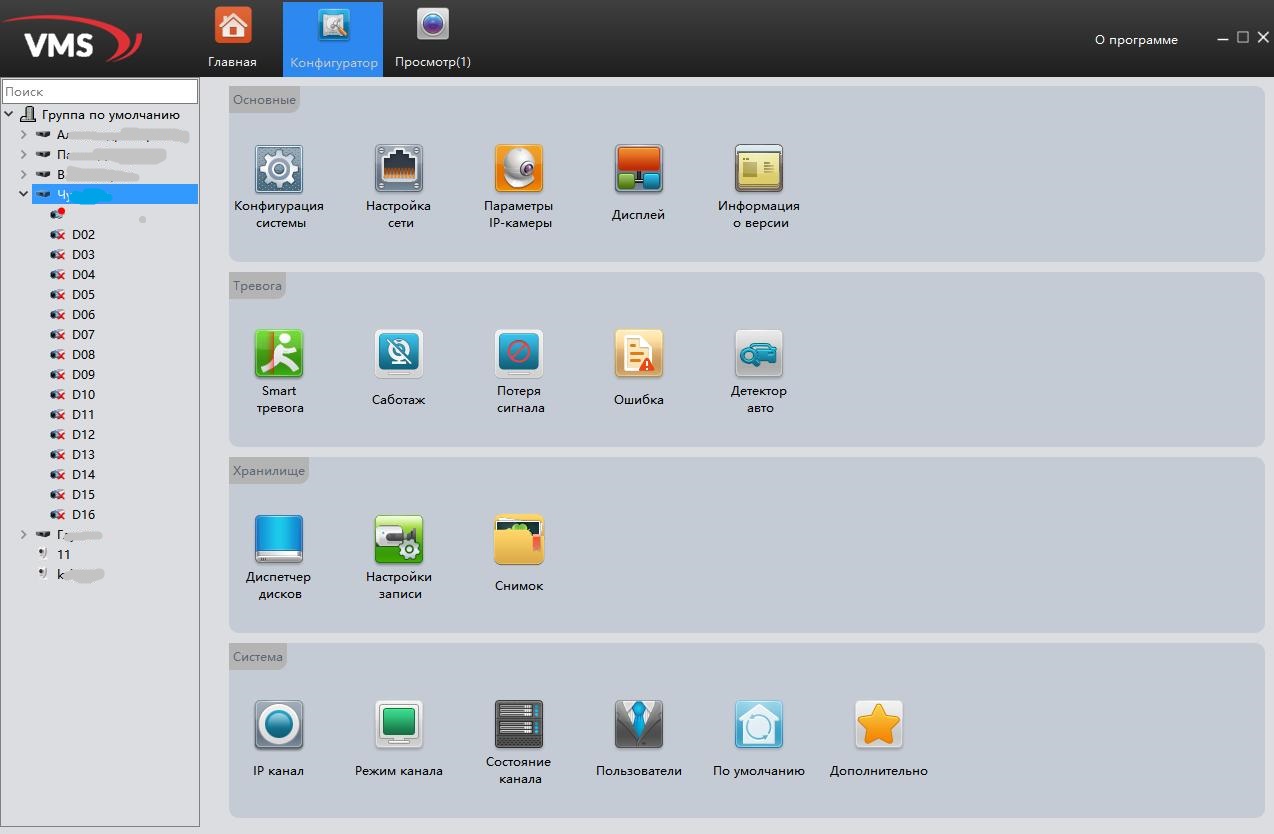The image size is (1274, 834).
Task: Click the Дополнительно star icon
Action: (x=878, y=725)
